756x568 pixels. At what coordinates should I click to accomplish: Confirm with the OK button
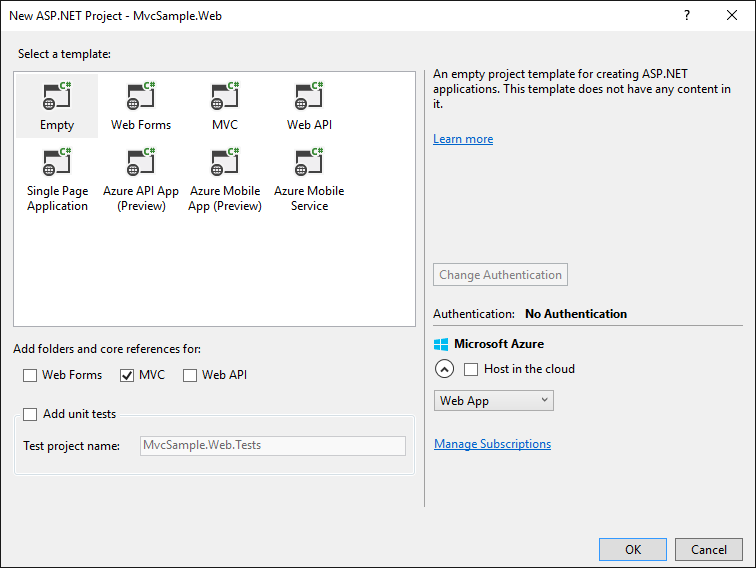633,550
